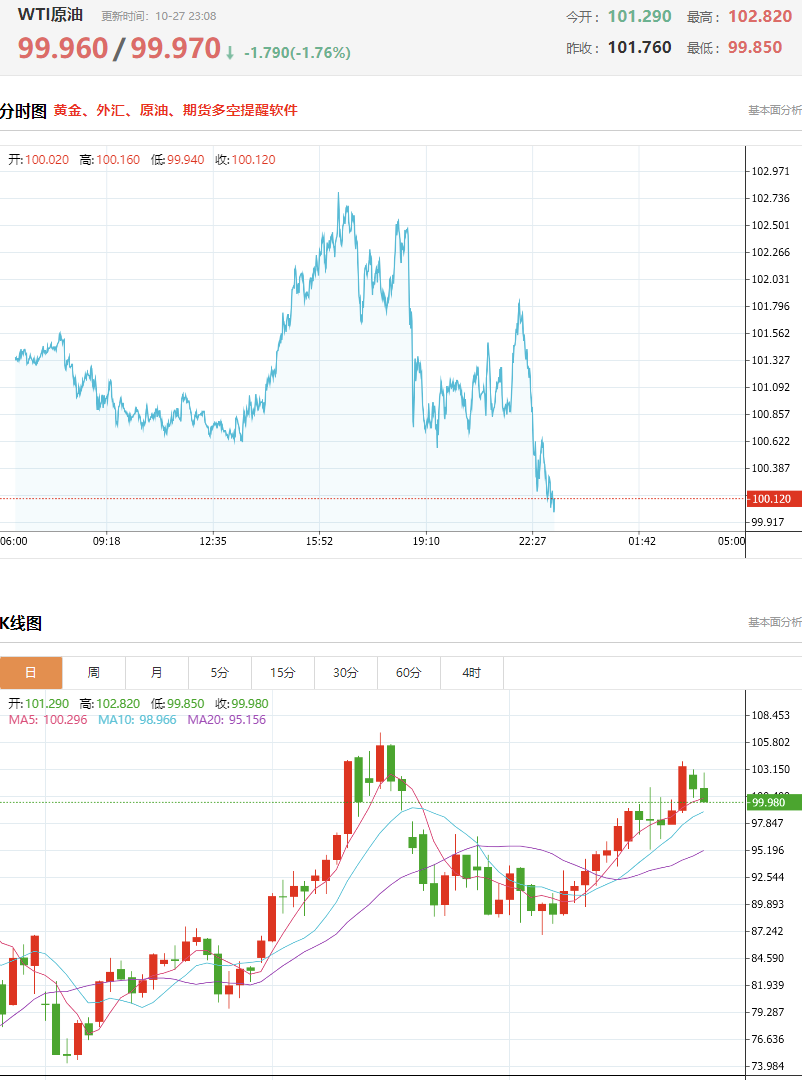Click the MA10: 98.966 indicator label
Image resolution: width=802 pixels, height=1080 pixels.
137,720
